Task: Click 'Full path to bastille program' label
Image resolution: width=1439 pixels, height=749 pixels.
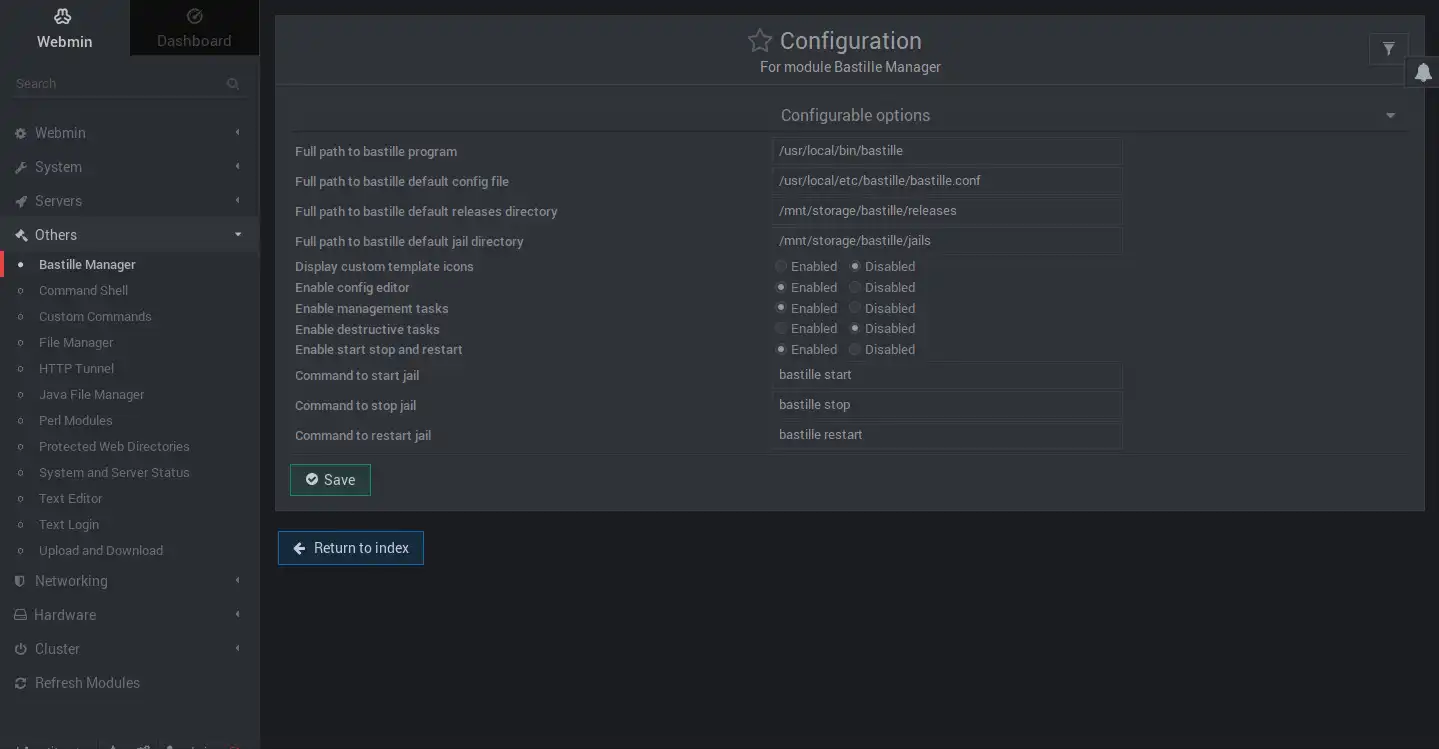Action: (376, 152)
